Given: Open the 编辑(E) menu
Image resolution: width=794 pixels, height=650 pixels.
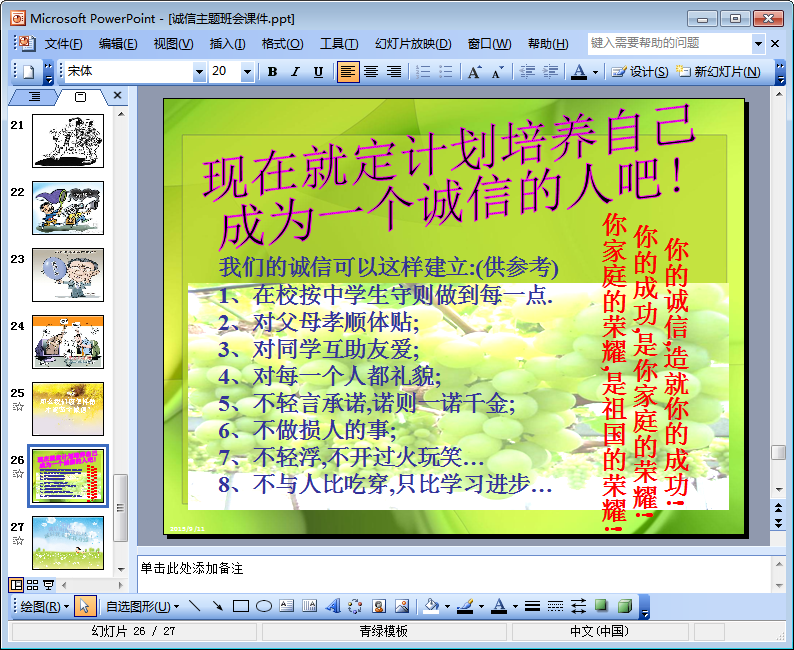Looking at the screenshot, I should click(118, 44).
